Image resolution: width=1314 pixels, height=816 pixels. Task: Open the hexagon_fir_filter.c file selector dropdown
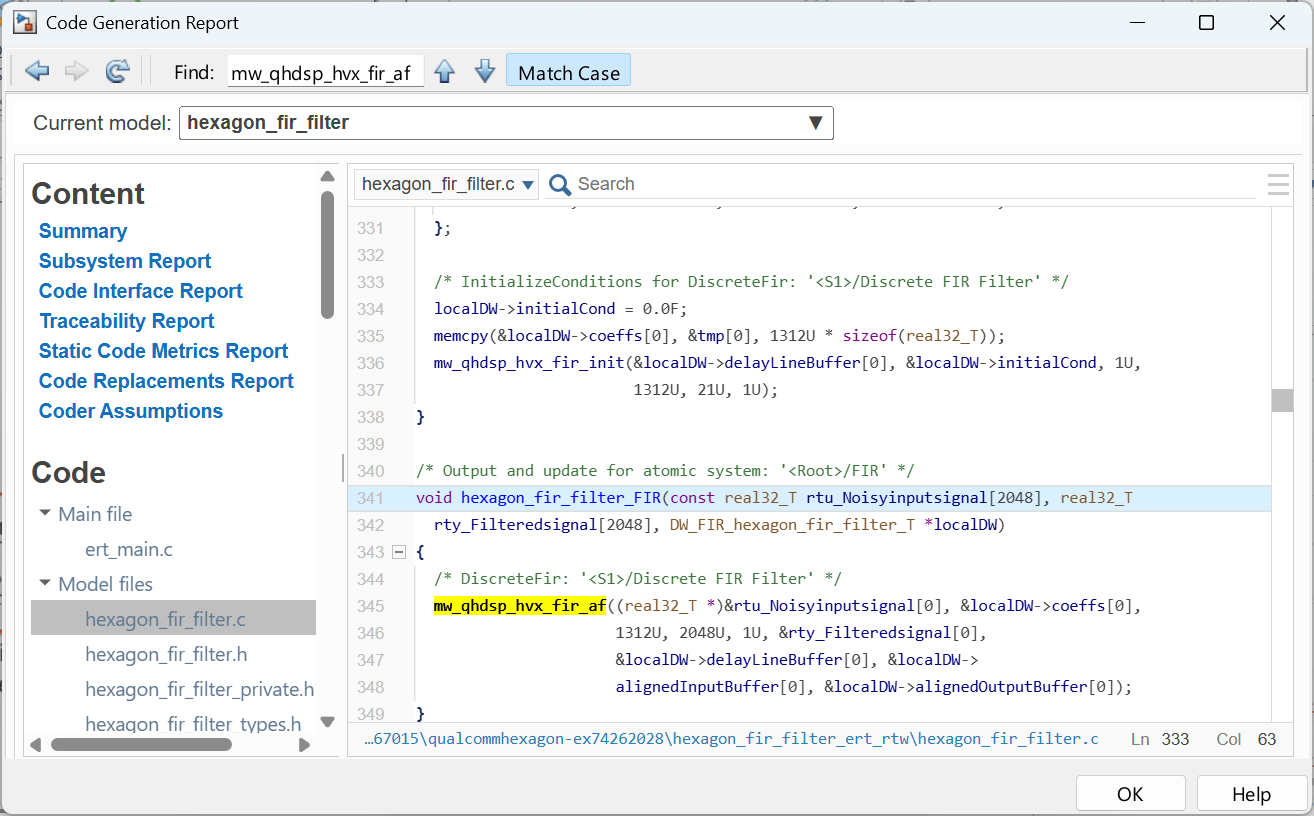[x=446, y=184]
